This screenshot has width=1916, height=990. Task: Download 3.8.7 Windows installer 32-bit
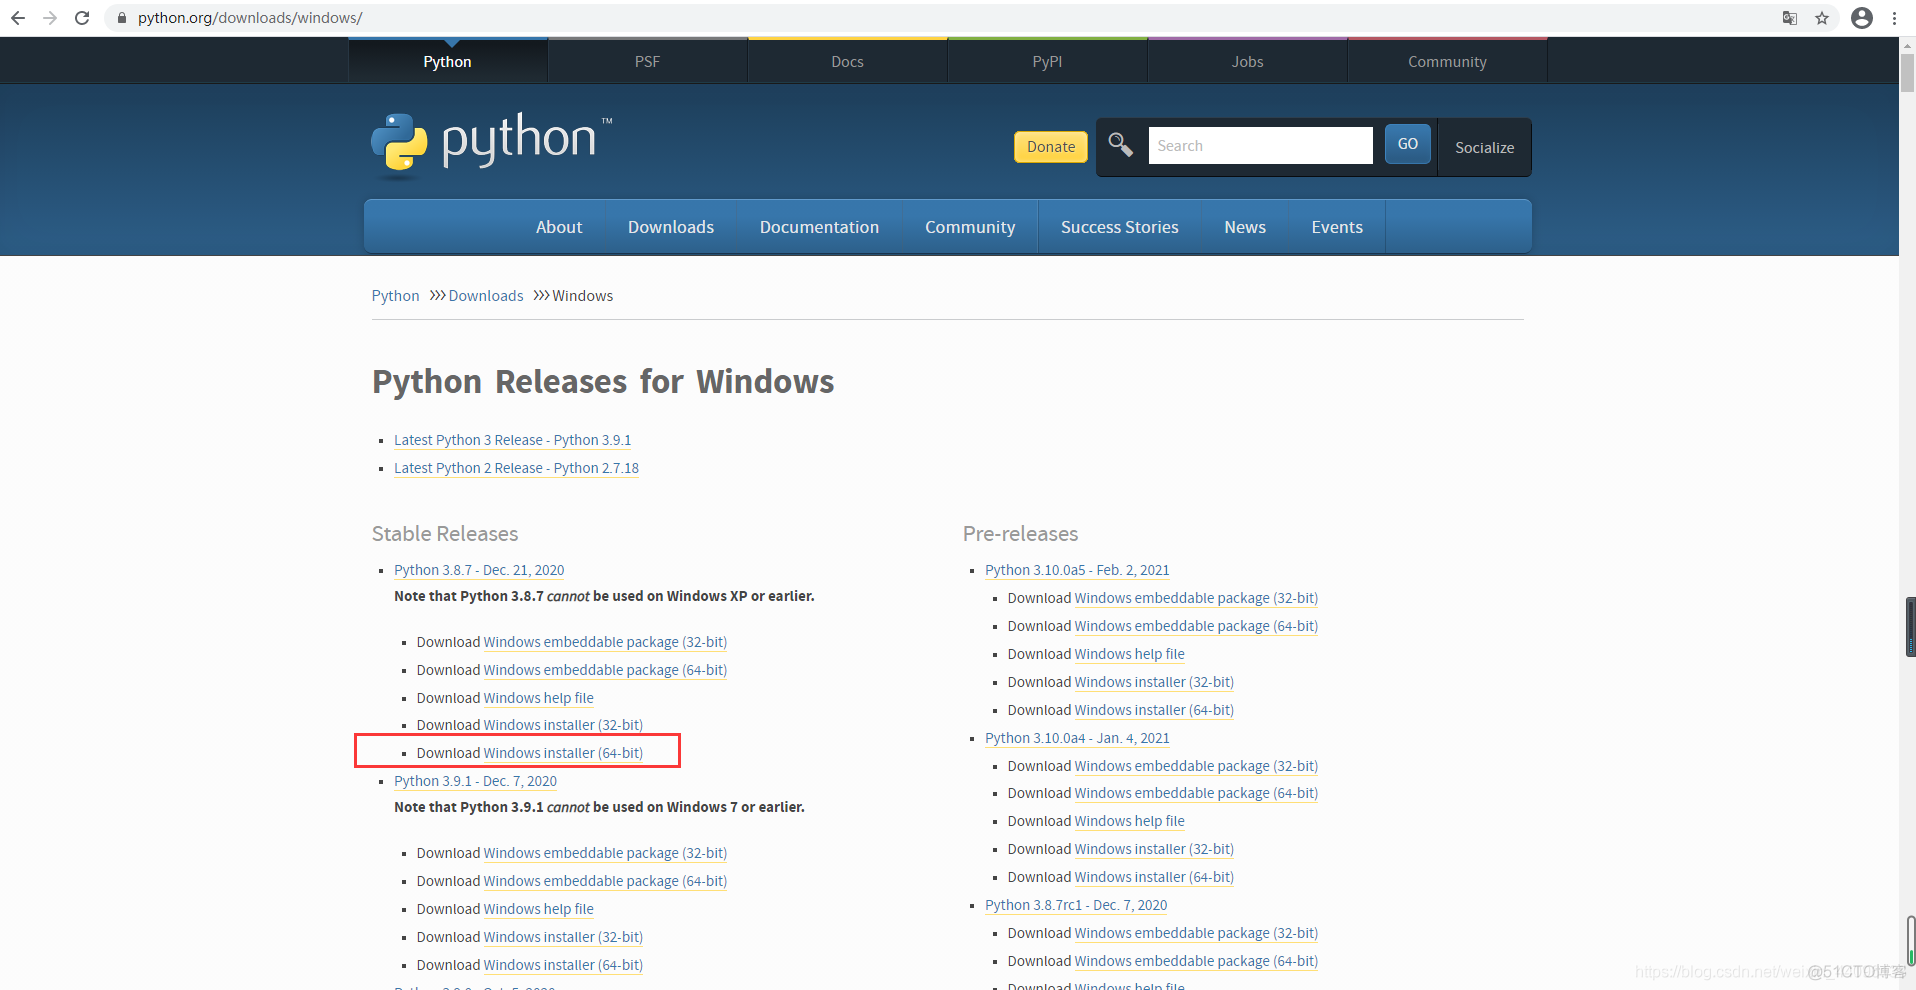tap(563, 725)
